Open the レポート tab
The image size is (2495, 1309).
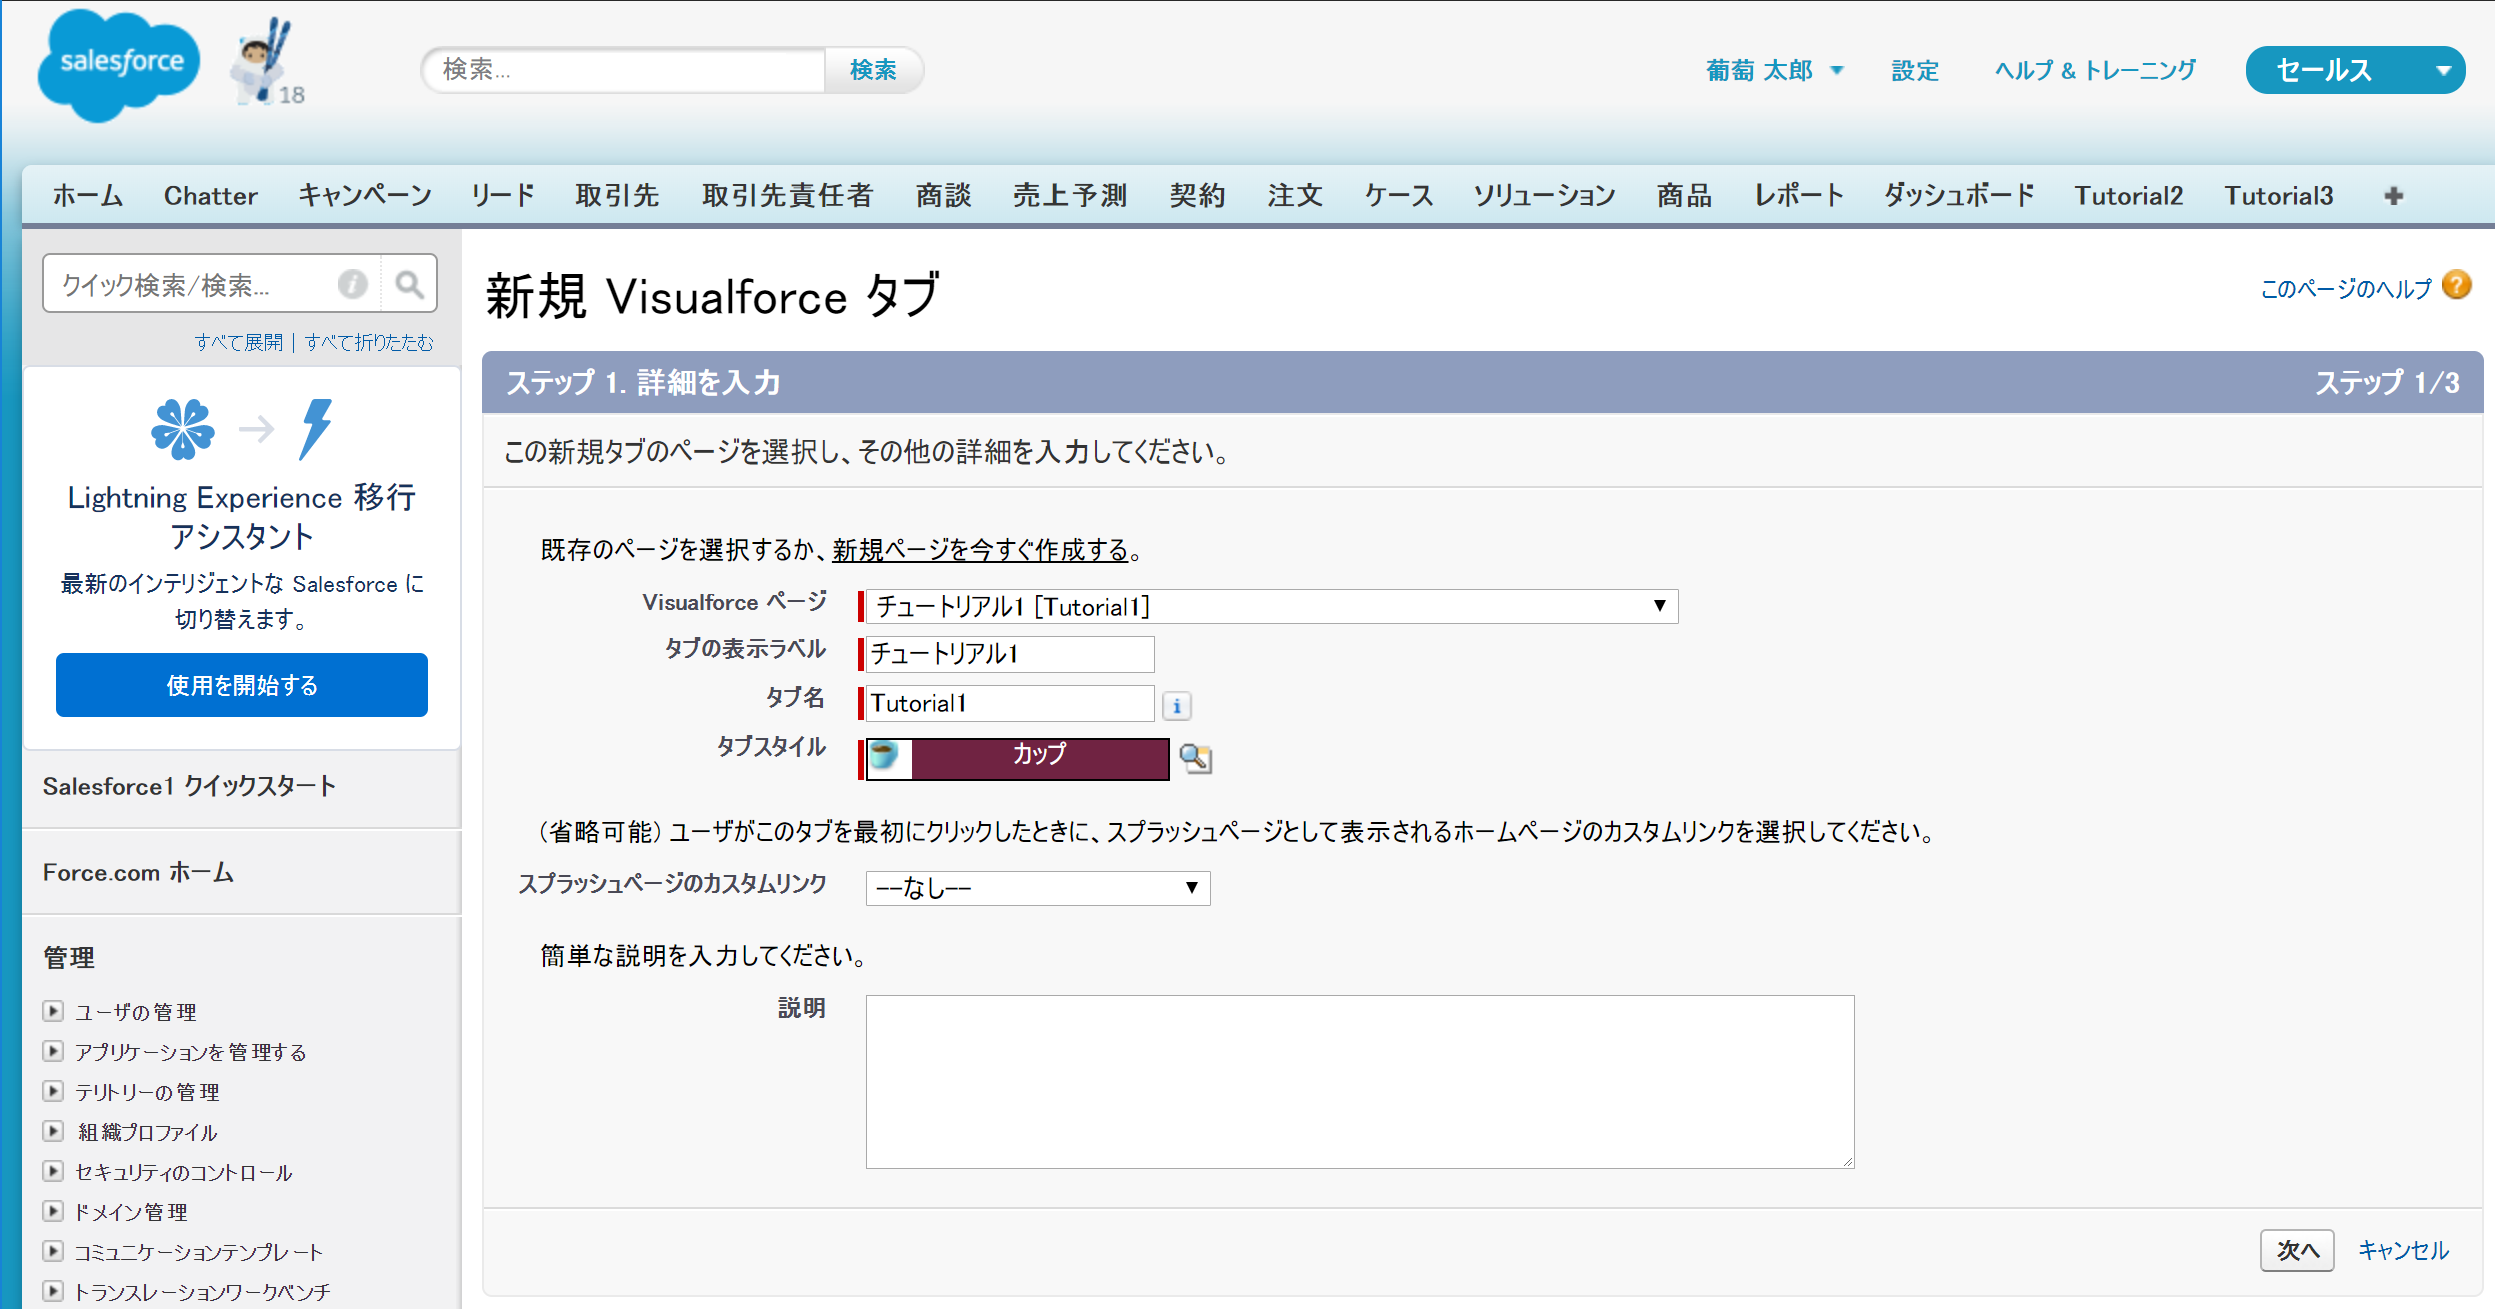(x=1800, y=195)
